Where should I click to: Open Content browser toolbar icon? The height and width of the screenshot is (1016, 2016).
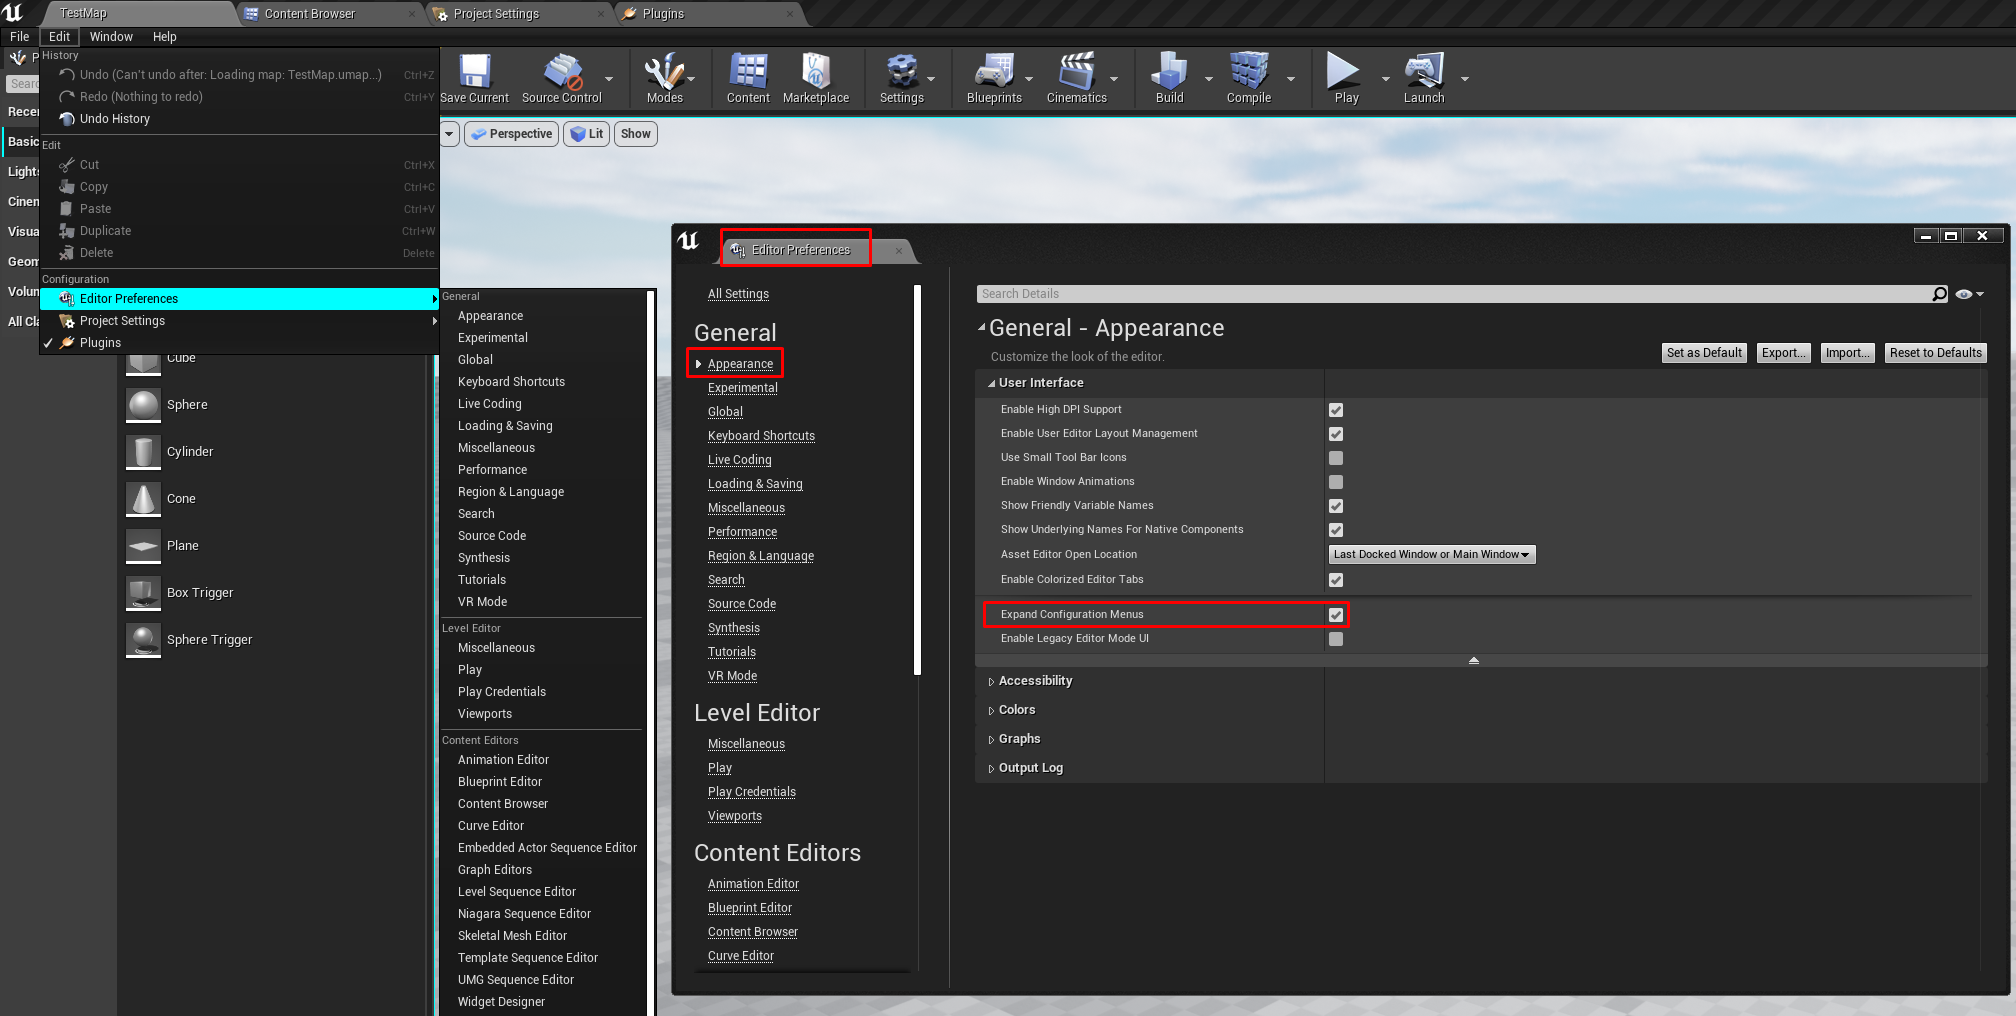coord(748,72)
